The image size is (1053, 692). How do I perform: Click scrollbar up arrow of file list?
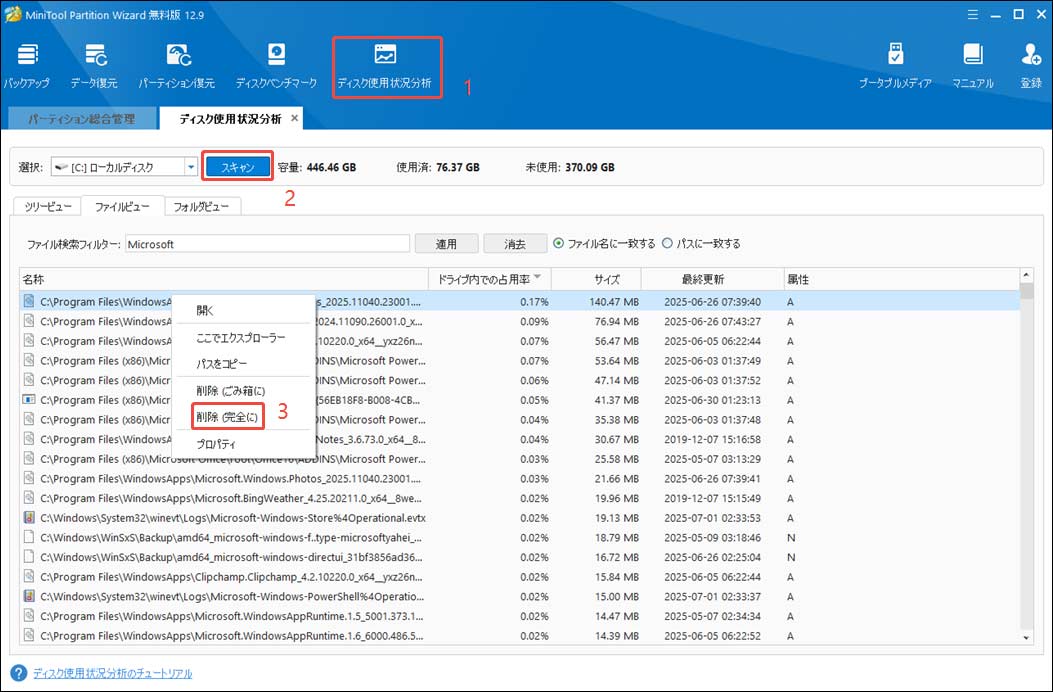(1026, 275)
